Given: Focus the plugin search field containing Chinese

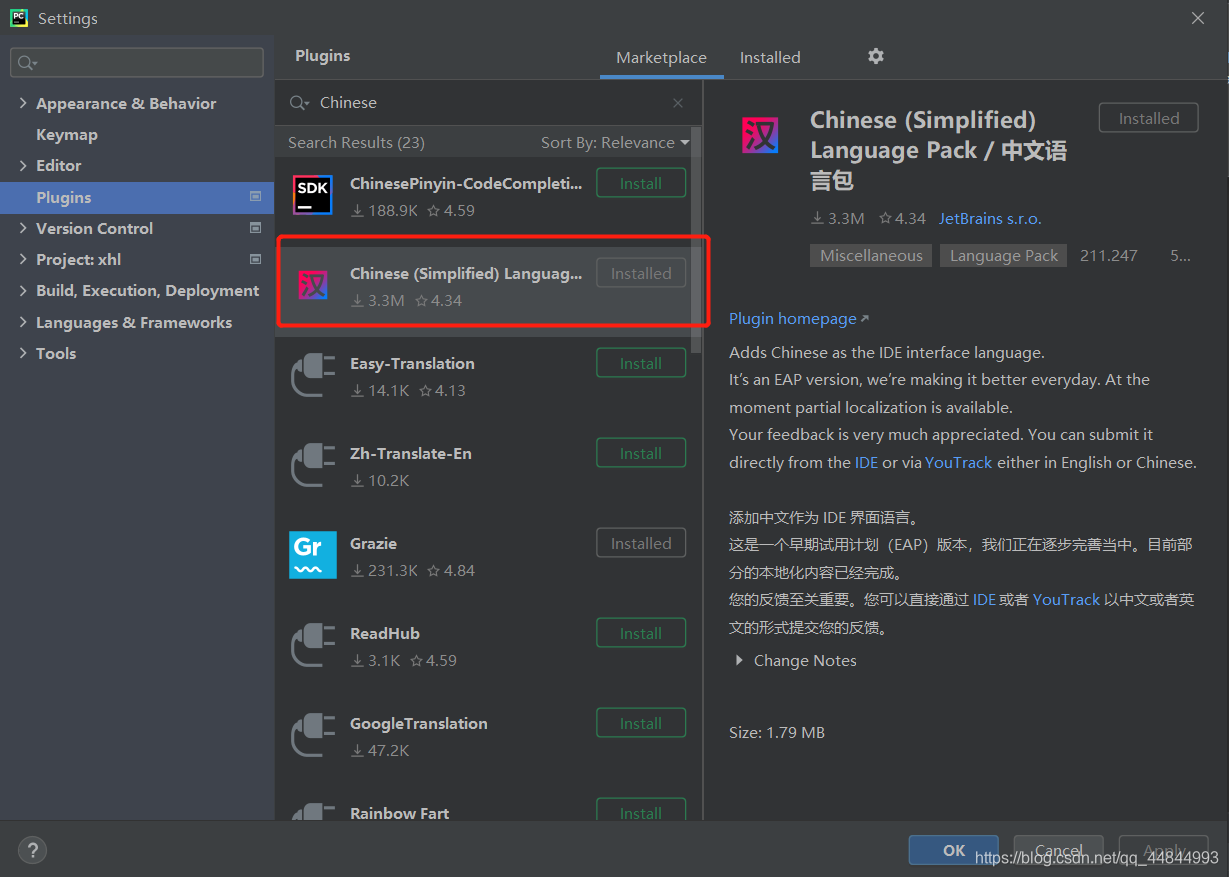Looking at the screenshot, I should click(x=490, y=103).
